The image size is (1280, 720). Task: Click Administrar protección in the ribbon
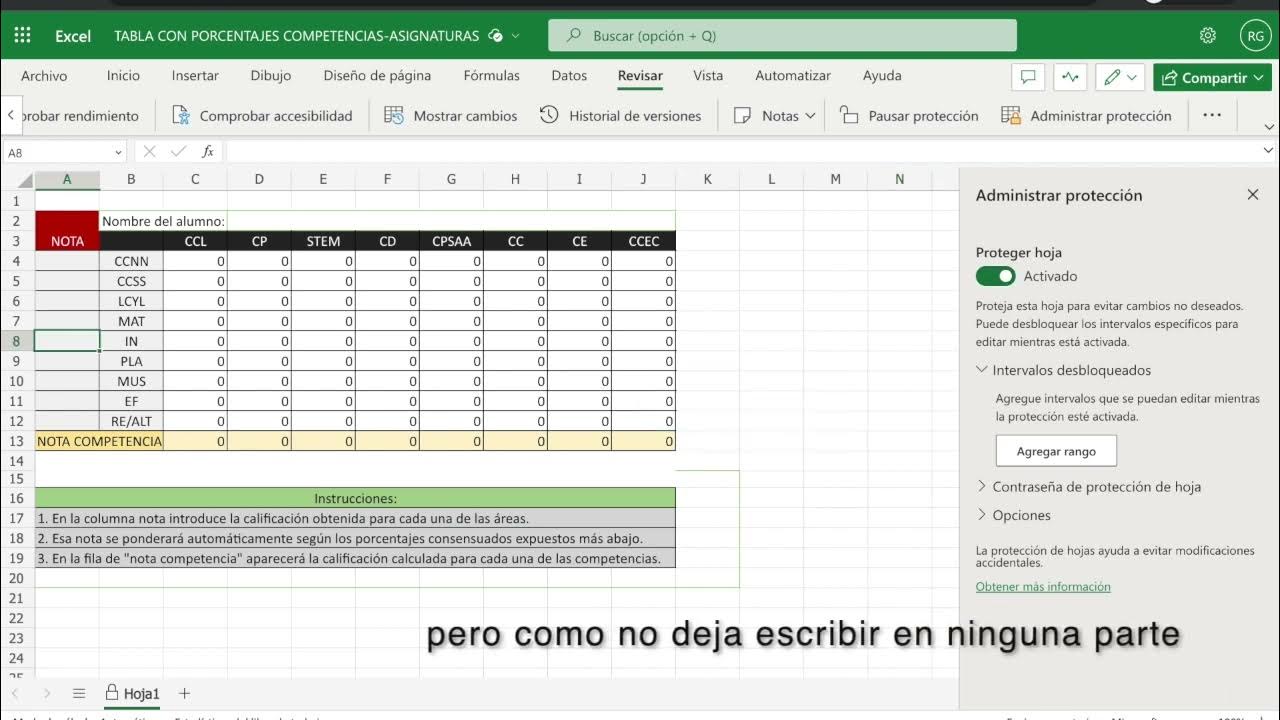coord(1086,116)
